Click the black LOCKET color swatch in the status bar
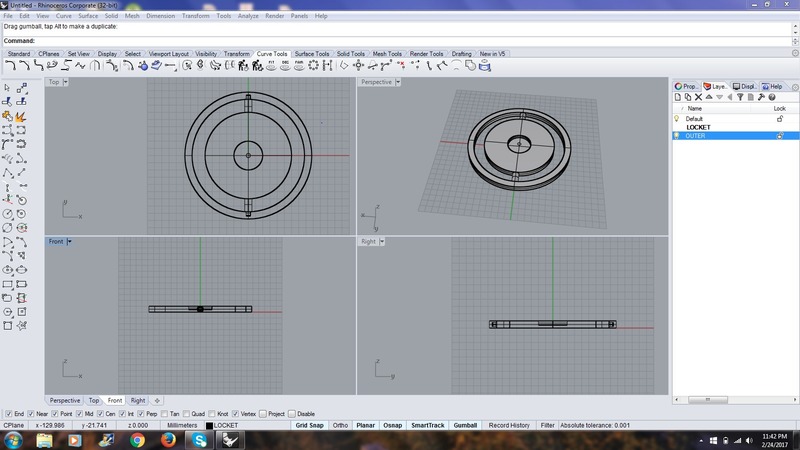 (x=209, y=426)
